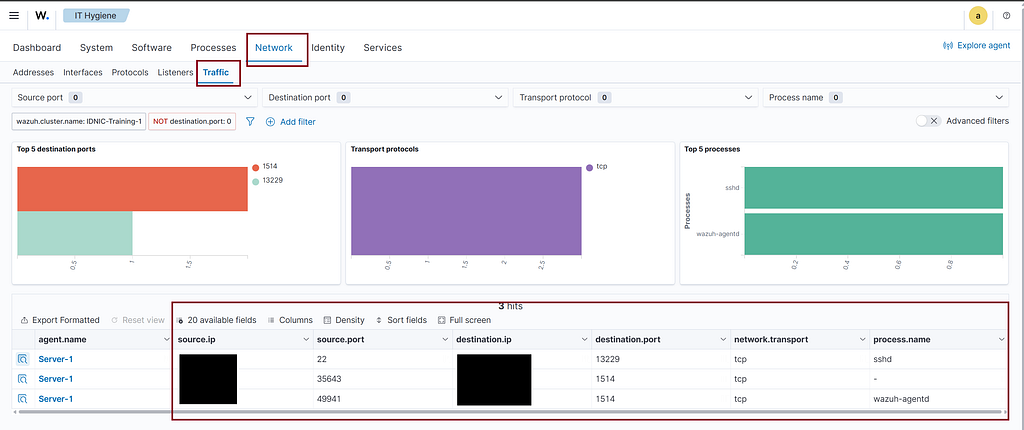Click Add filter button
This screenshot has width=1024, height=430.
291,122
